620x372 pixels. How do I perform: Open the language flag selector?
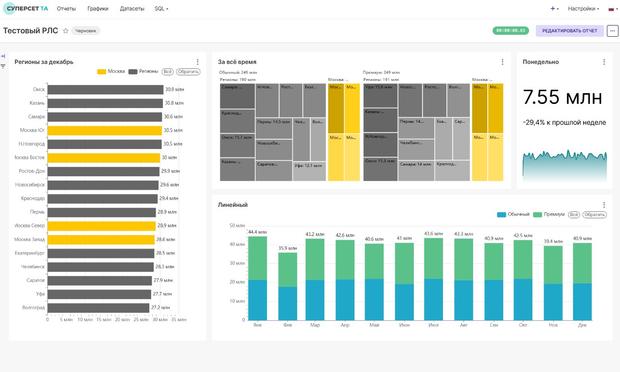tap(612, 9)
